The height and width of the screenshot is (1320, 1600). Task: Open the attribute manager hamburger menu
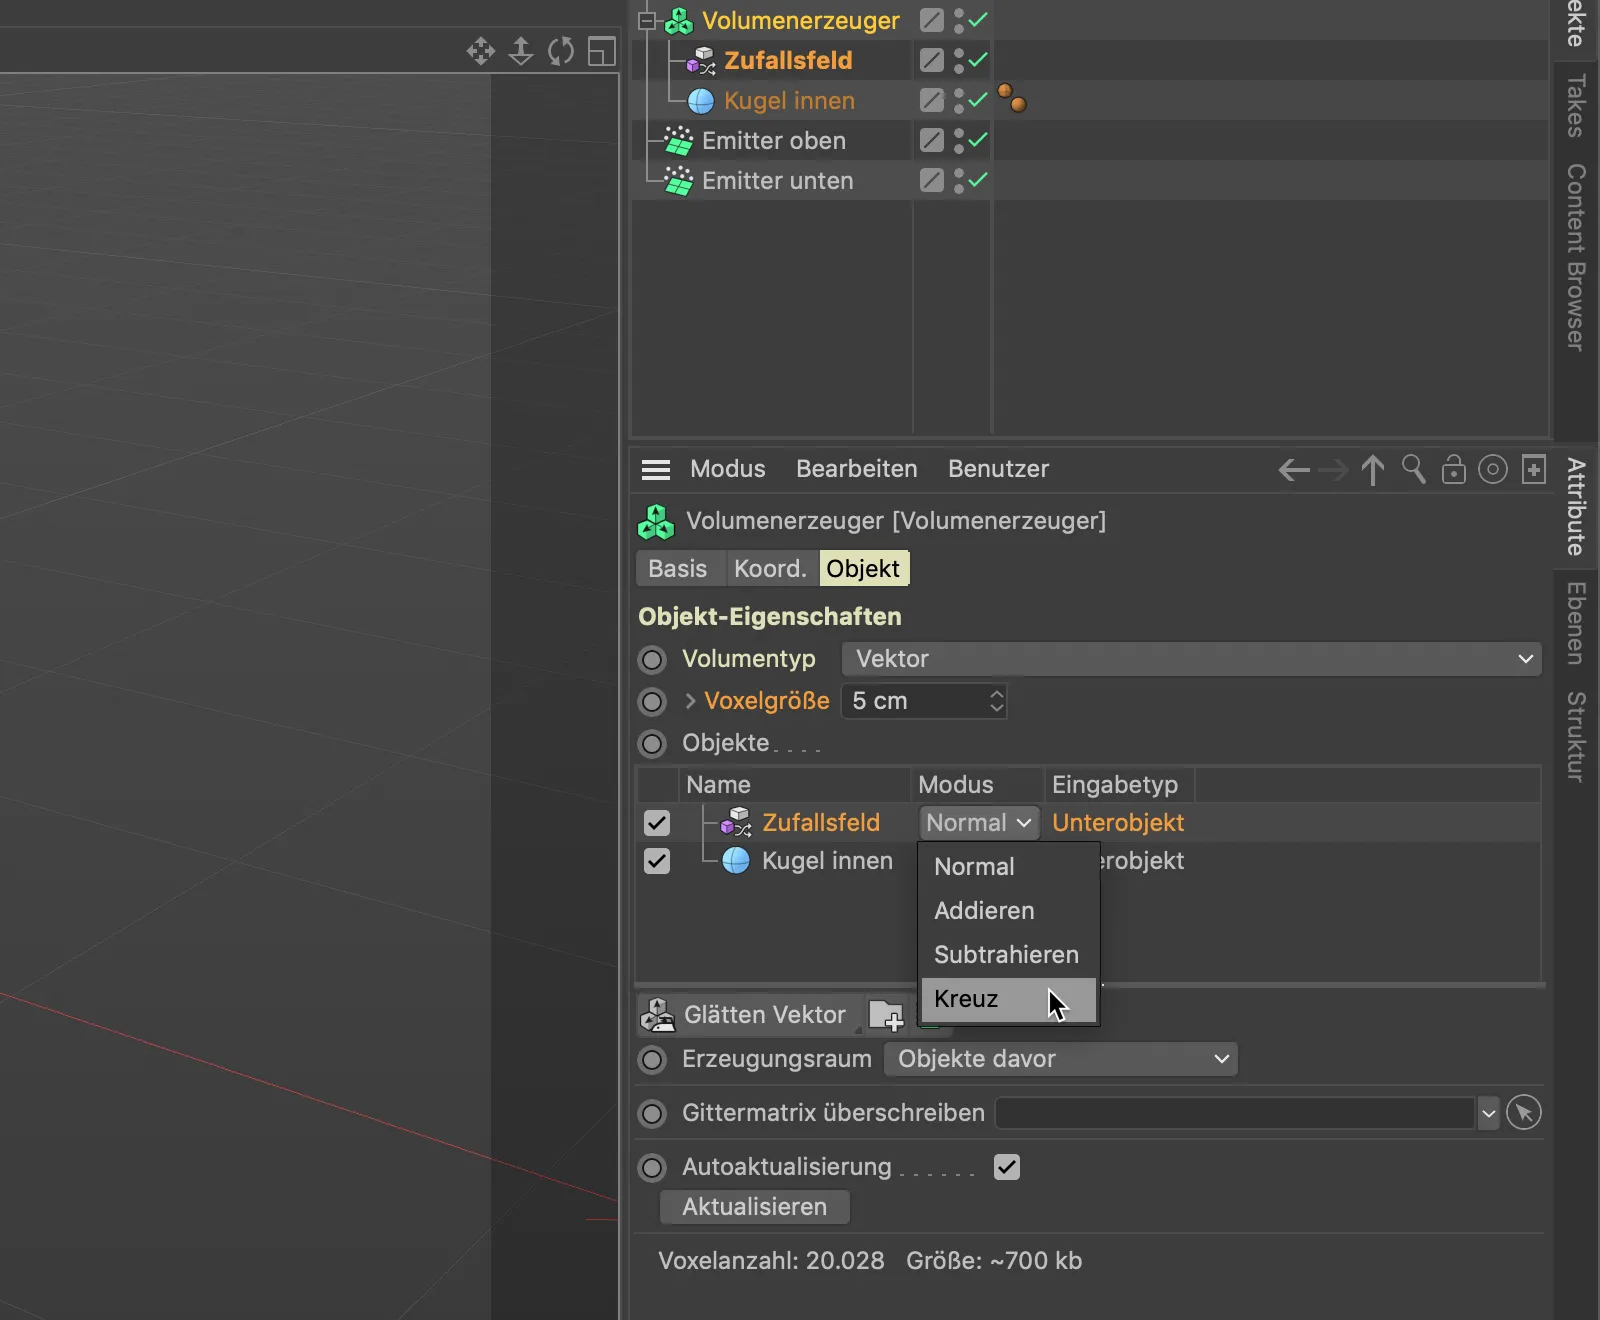point(656,469)
